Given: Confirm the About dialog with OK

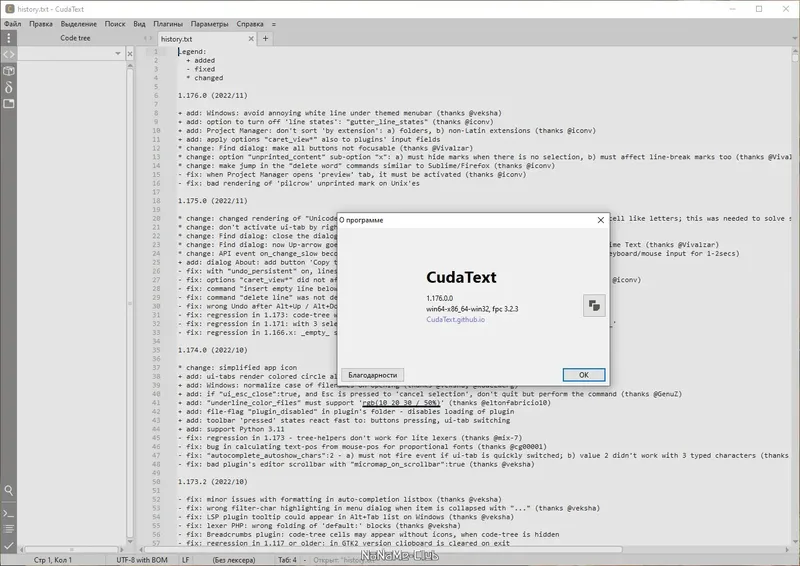Looking at the screenshot, I should [x=584, y=375].
